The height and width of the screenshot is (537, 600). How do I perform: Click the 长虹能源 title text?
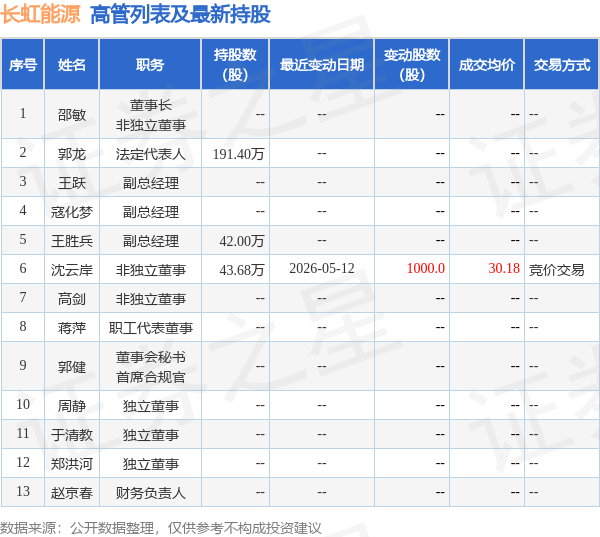point(41,15)
